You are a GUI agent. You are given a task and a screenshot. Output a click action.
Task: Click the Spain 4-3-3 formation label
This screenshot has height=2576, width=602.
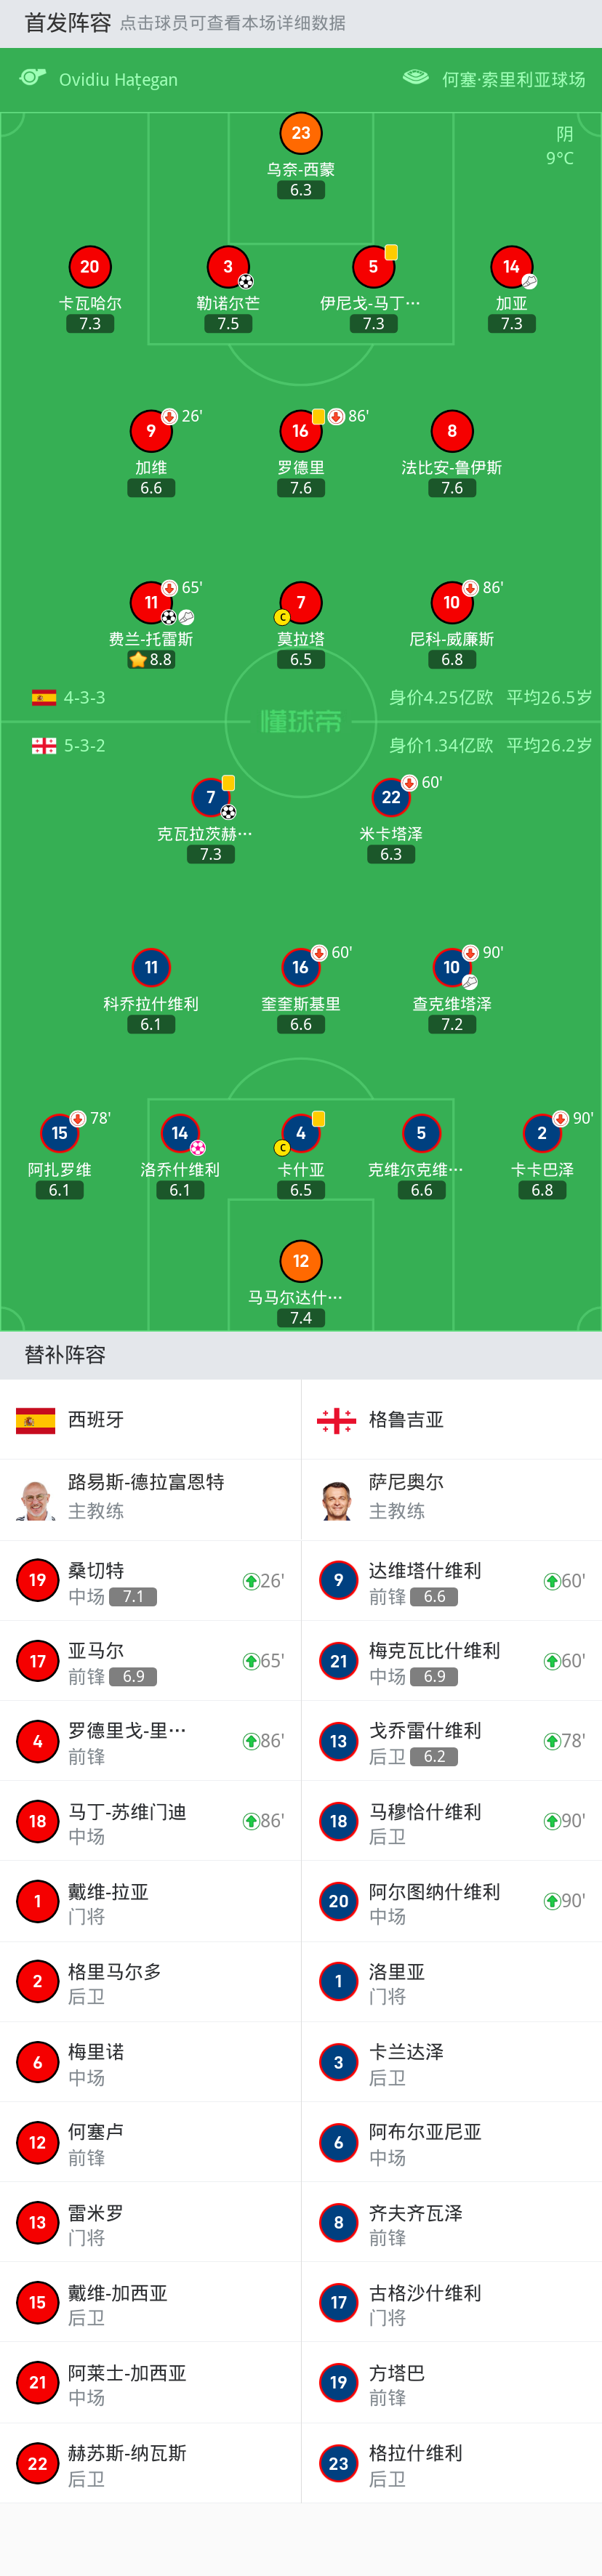(x=84, y=697)
